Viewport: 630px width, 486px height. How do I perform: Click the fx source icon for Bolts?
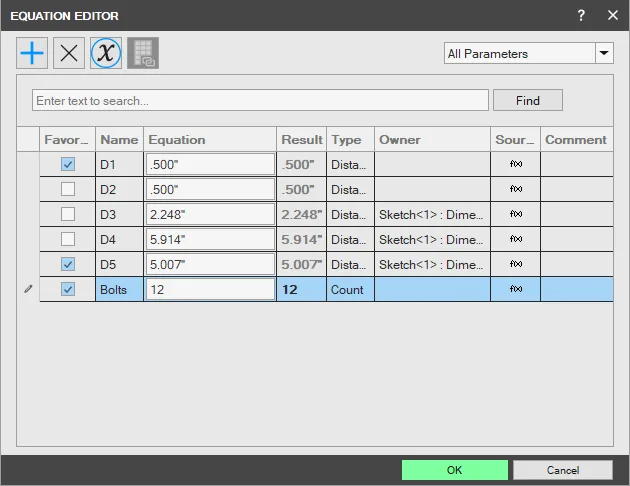coord(516,289)
